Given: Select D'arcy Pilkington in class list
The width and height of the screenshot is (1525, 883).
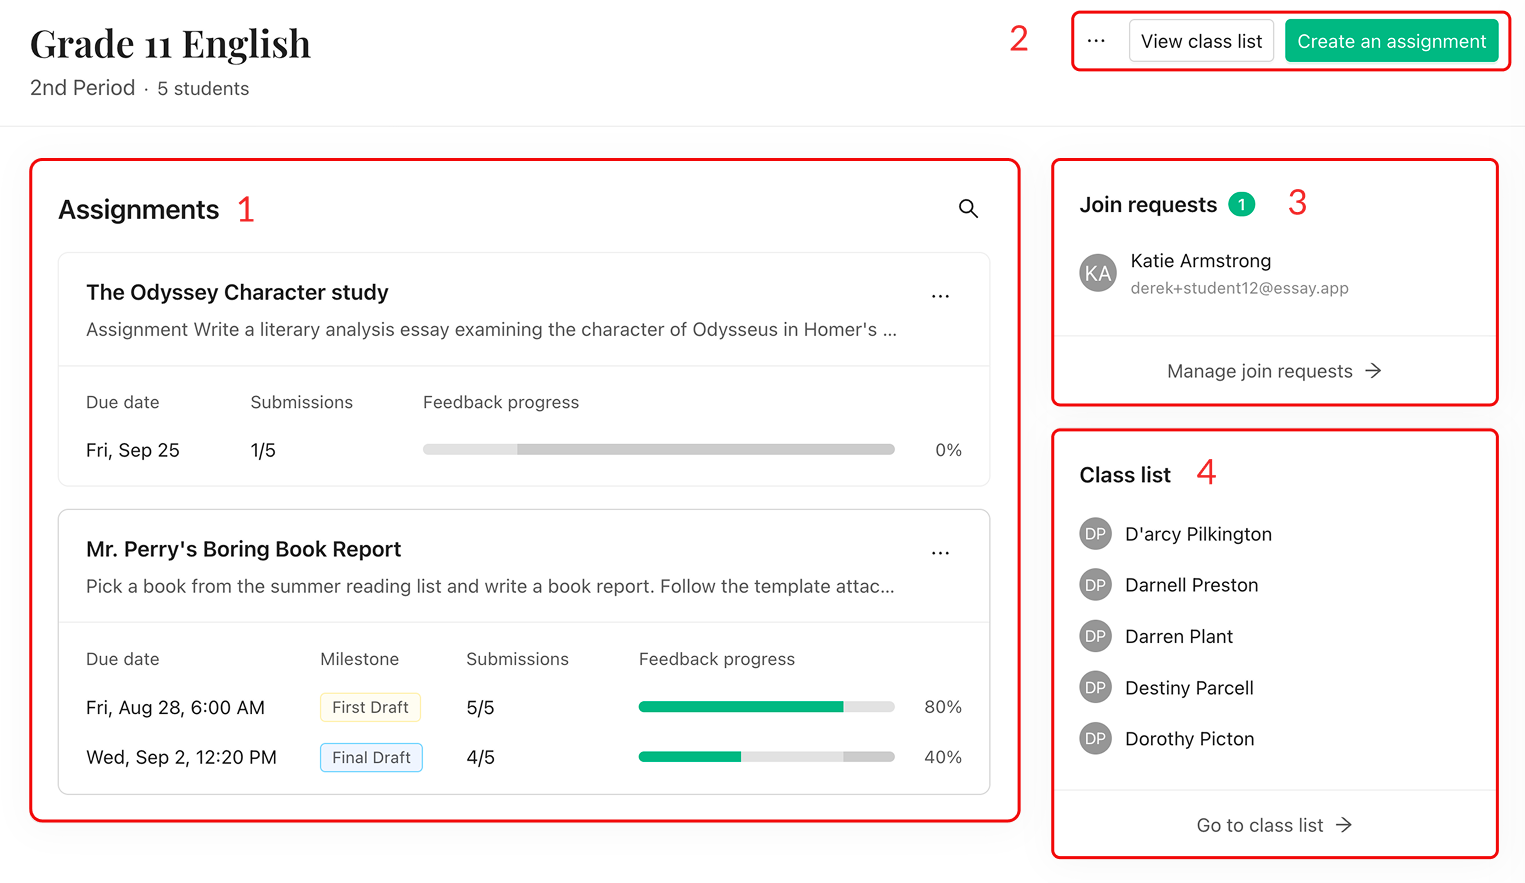Looking at the screenshot, I should pos(1198,534).
